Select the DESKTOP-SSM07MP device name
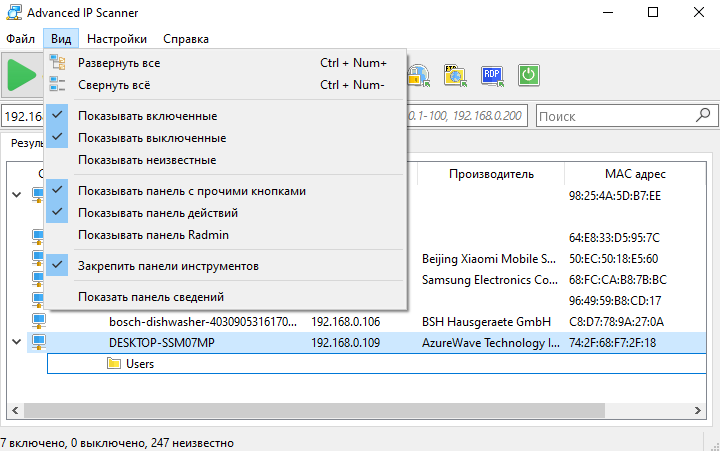This screenshot has height=451, width=720. tap(162, 343)
